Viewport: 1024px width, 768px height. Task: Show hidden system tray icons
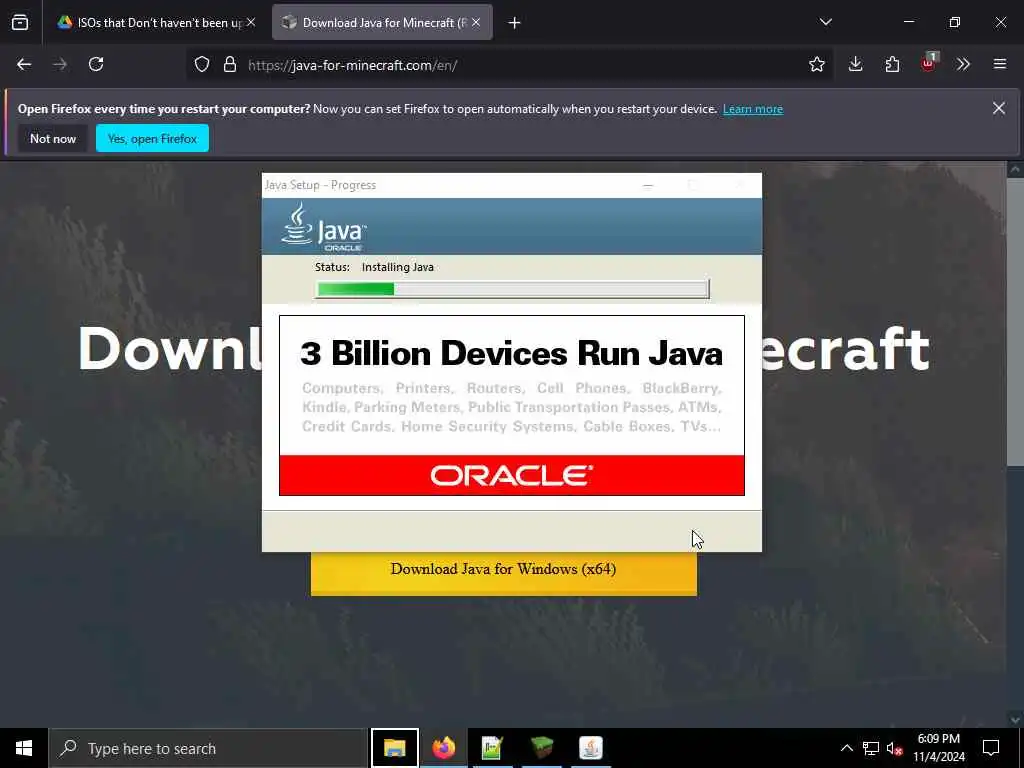coord(846,748)
